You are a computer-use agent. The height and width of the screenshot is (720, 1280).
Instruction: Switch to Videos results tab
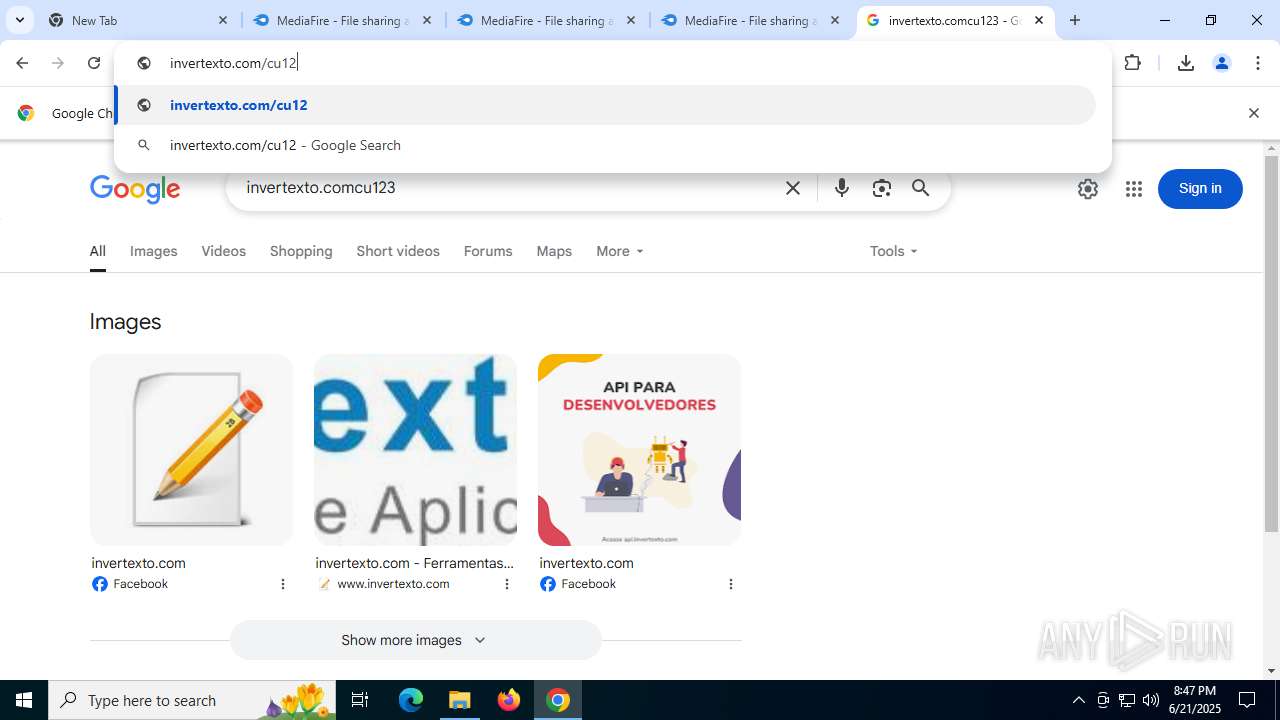coord(224,252)
